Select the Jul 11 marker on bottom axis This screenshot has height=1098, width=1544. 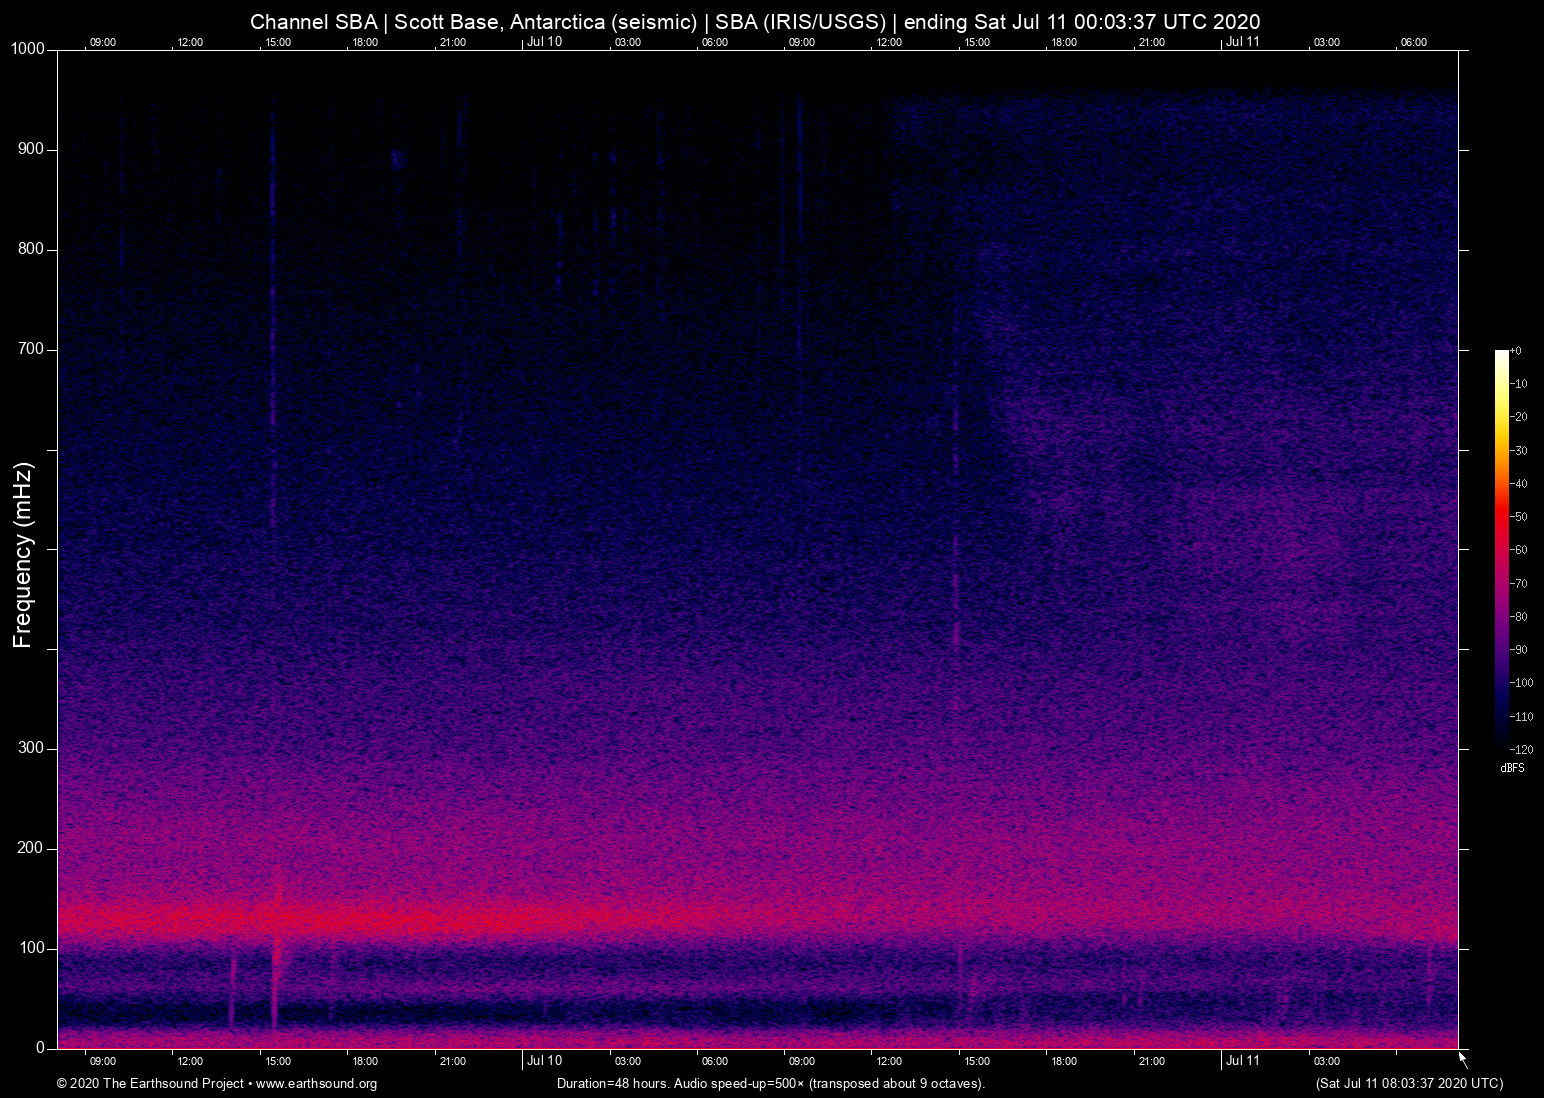coord(1244,1060)
